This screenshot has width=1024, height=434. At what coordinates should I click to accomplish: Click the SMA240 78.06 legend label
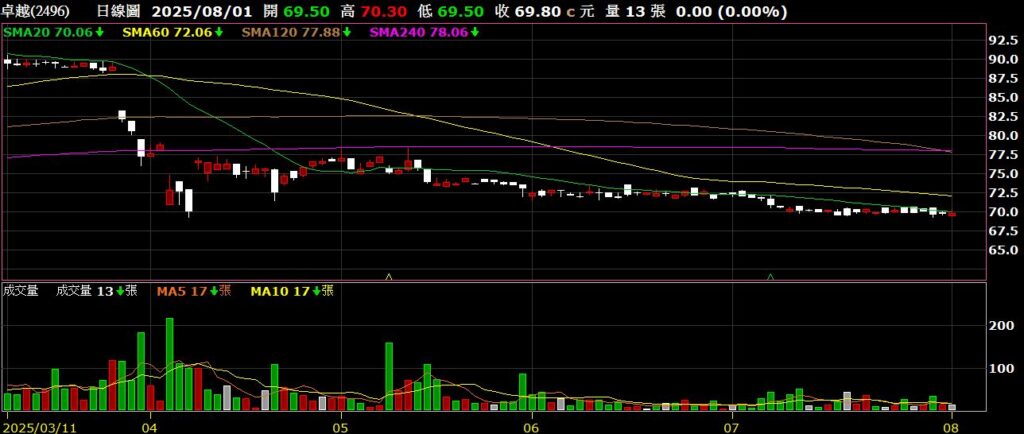pos(419,32)
